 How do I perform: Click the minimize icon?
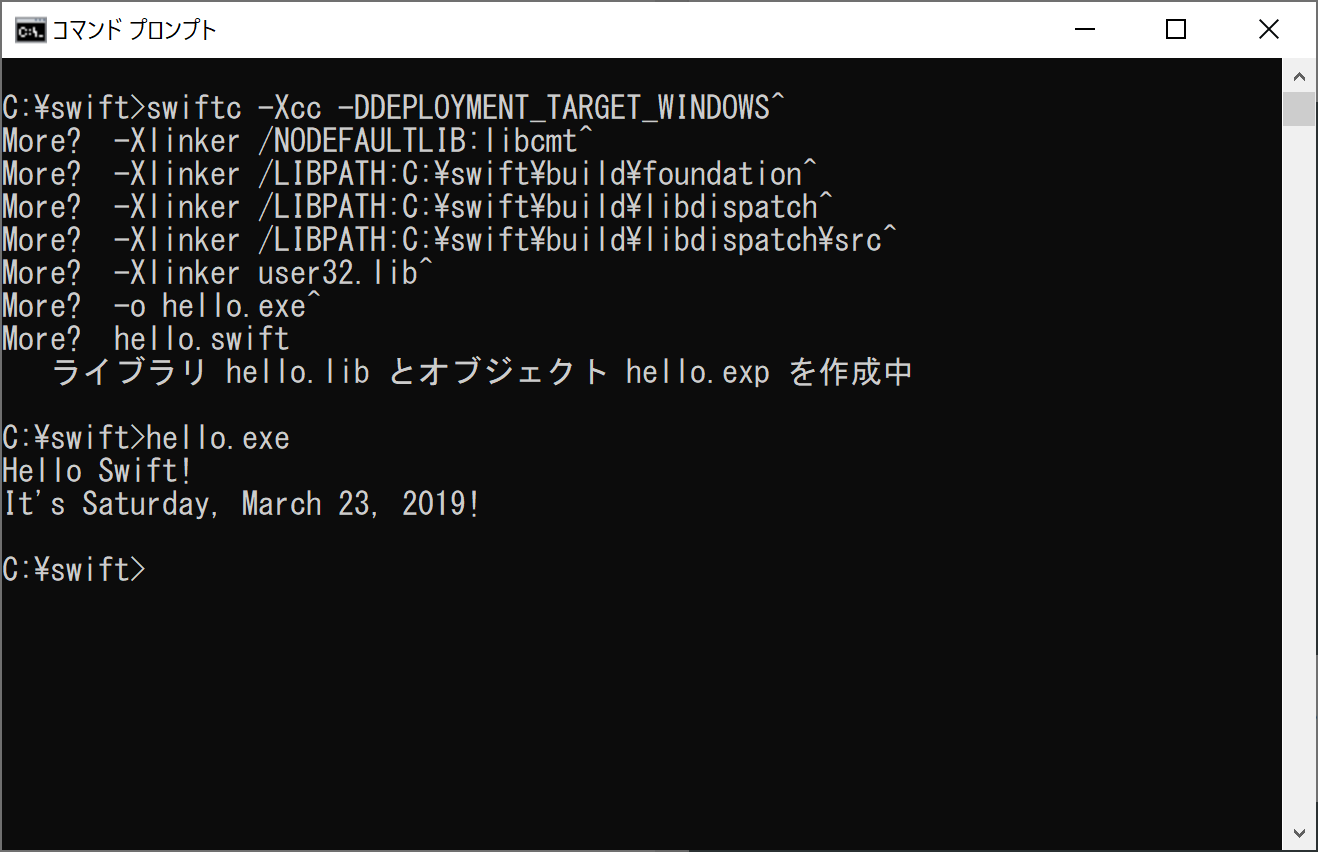tap(1084, 29)
